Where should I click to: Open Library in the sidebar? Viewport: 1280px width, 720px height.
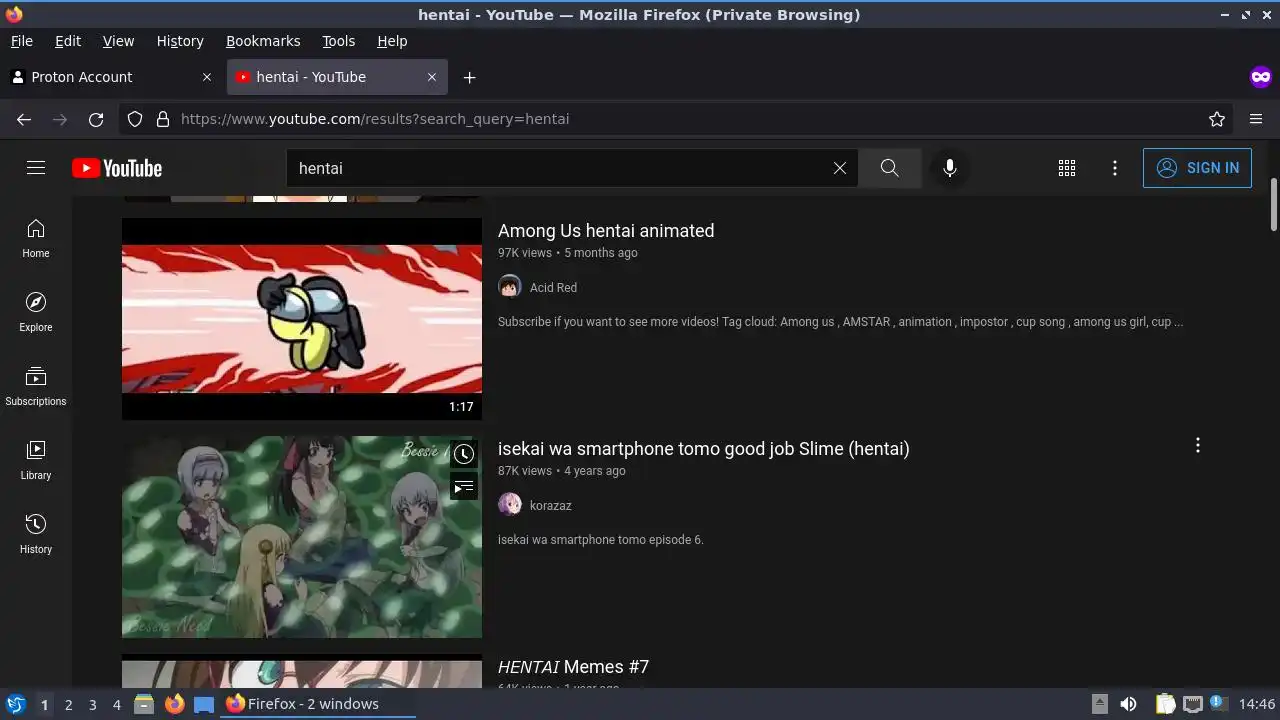click(36, 461)
